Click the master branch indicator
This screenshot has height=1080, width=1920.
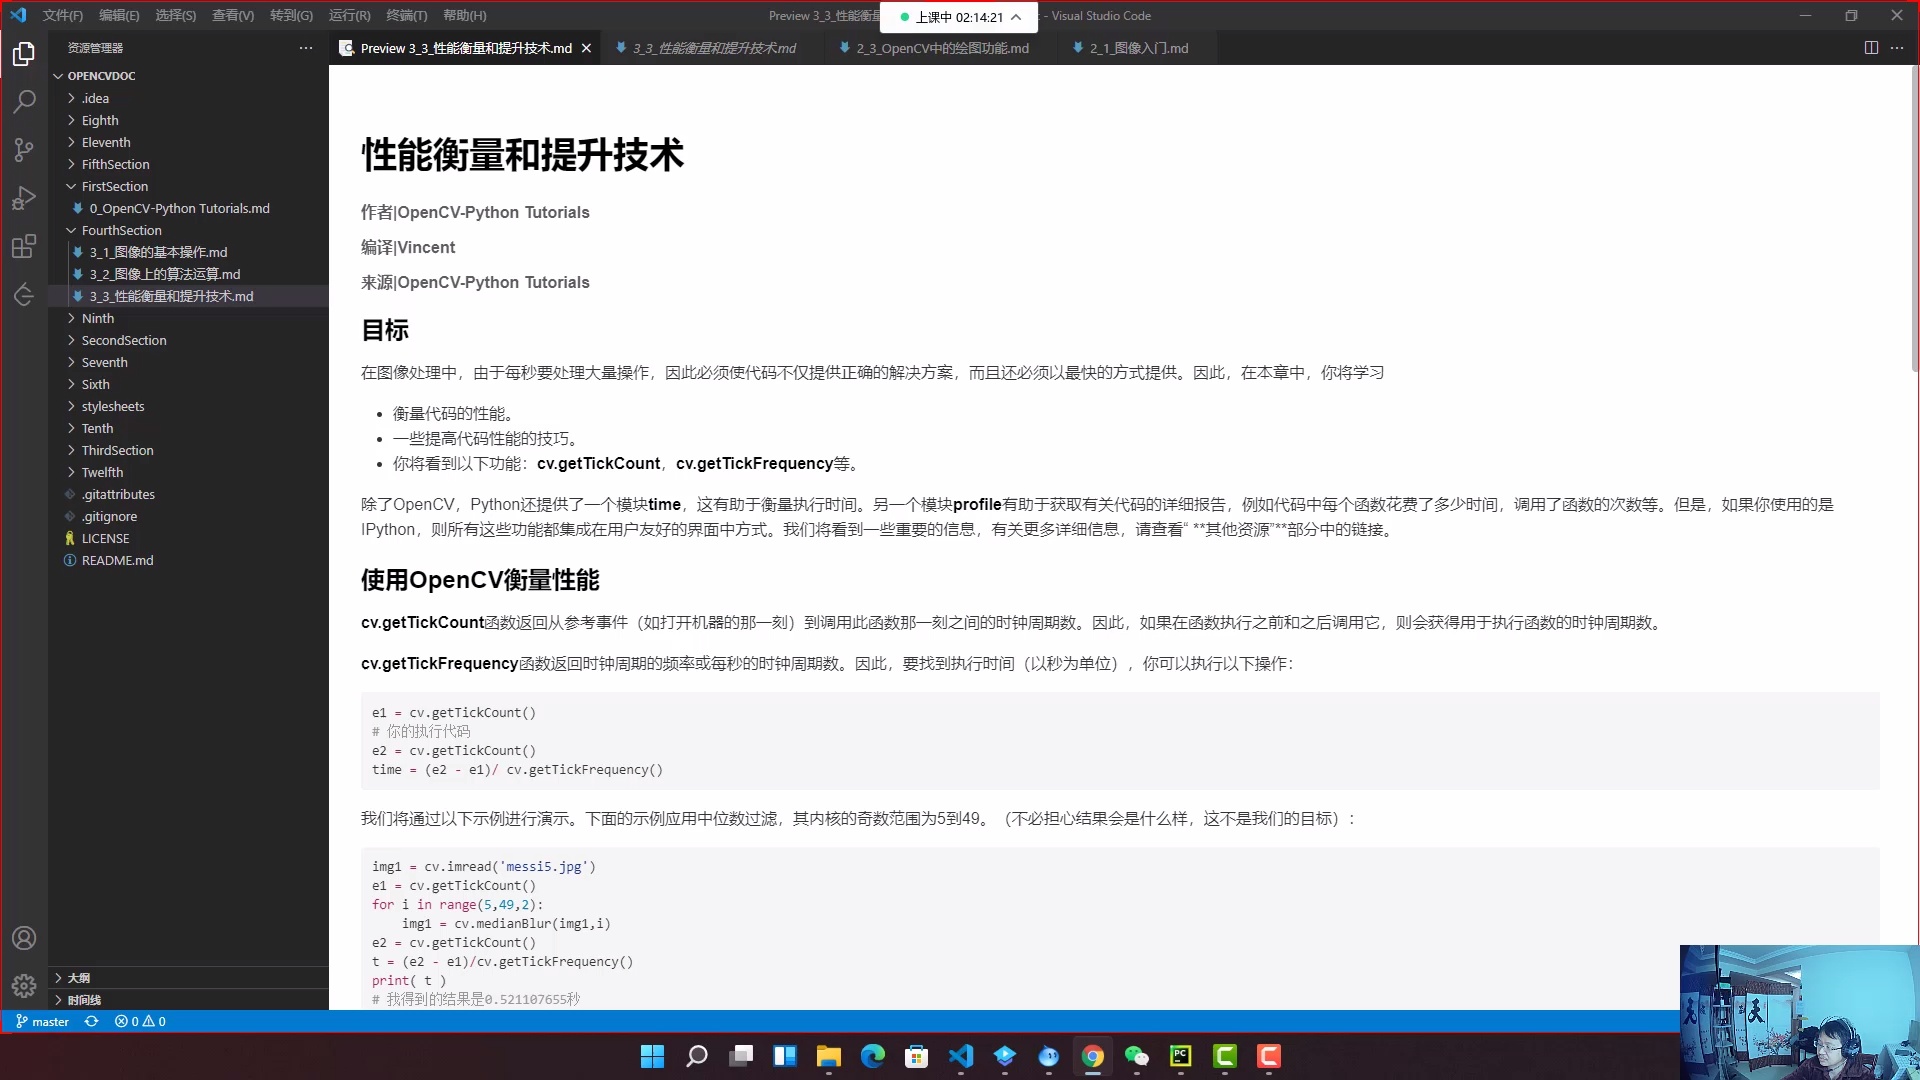pyautogui.click(x=42, y=1021)
